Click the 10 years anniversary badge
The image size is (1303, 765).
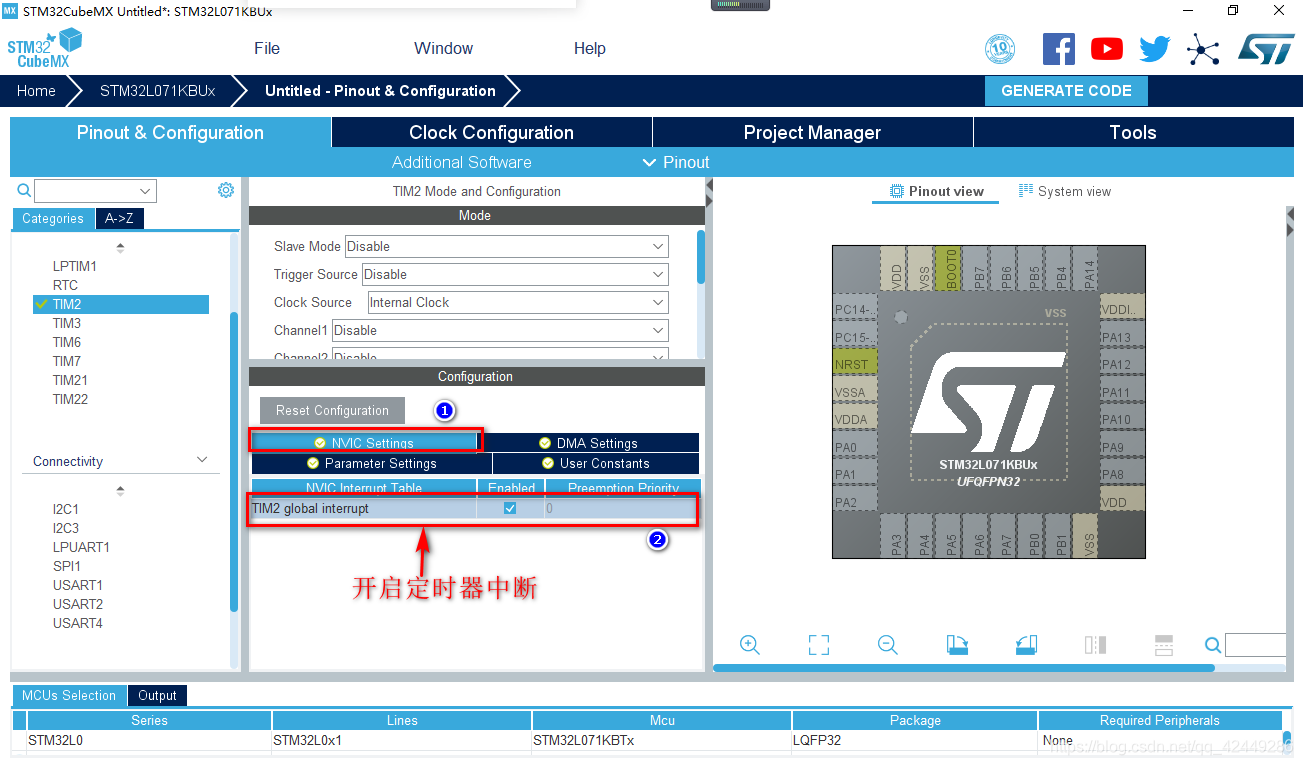[1000, 48]
